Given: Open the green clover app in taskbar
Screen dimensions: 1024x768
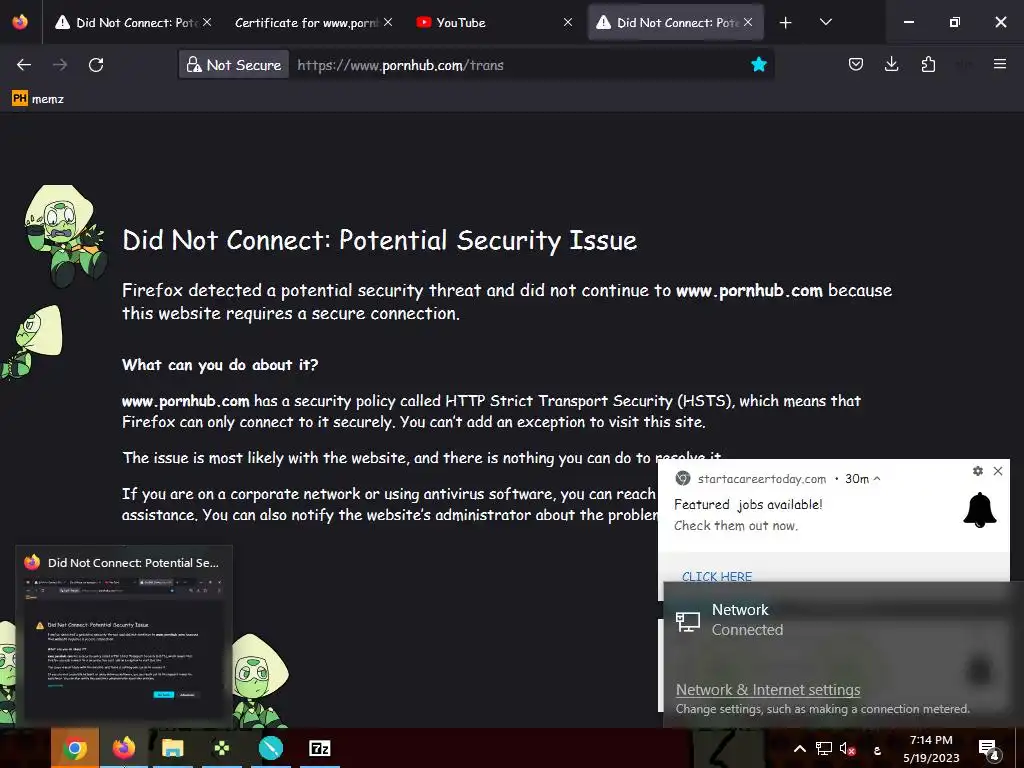Looking at the screenshot, I should (221, 748).
